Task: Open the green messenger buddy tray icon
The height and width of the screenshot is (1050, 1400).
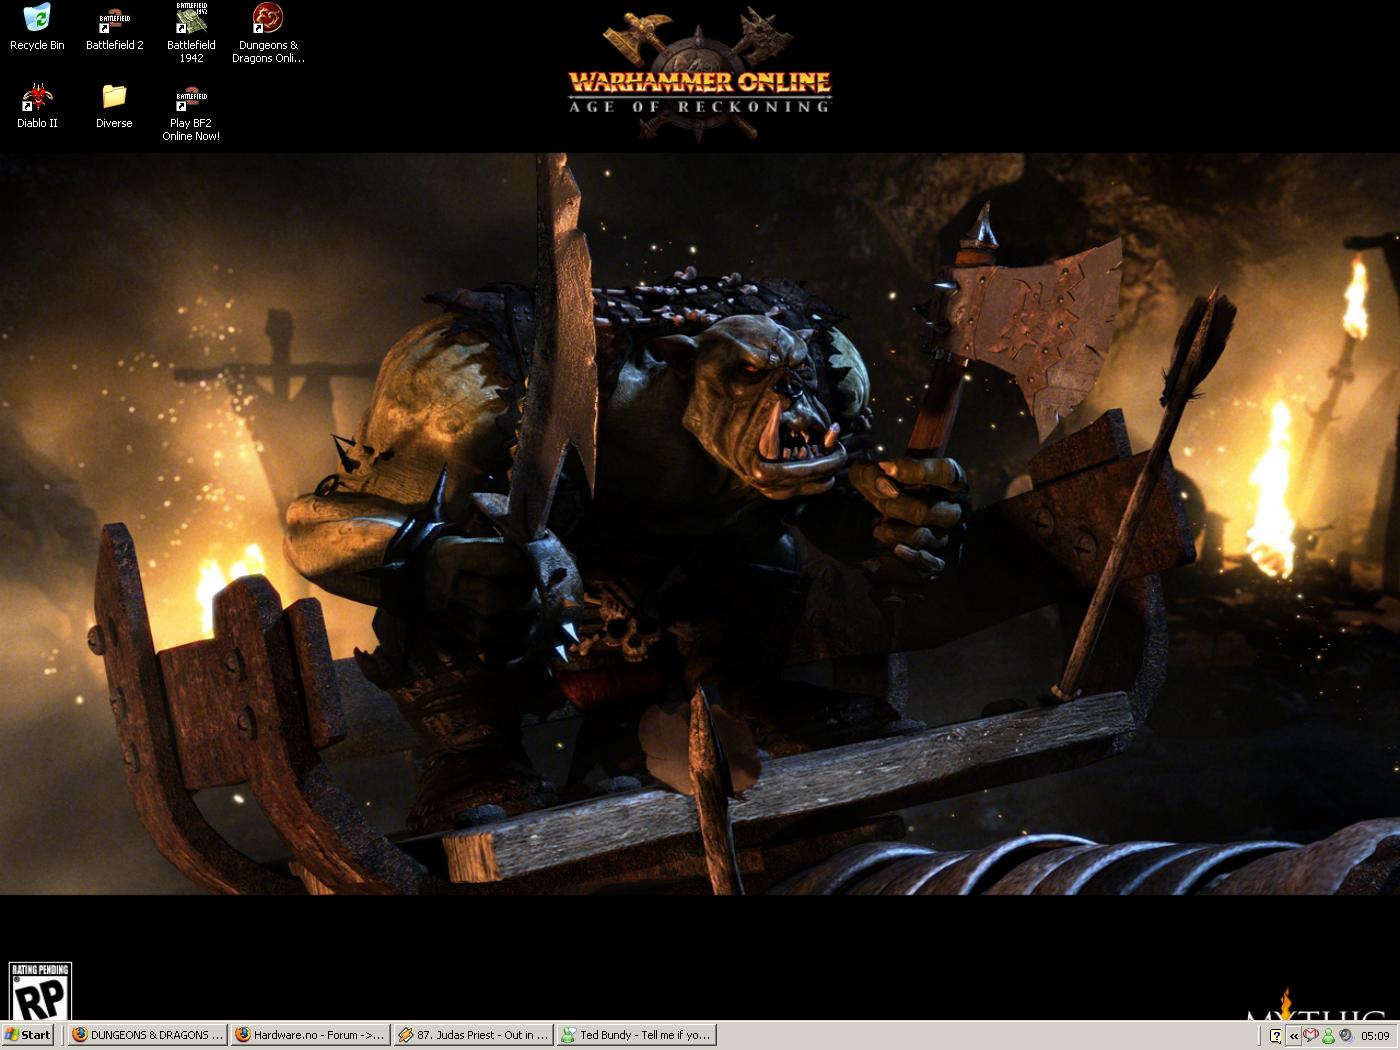Action: click(x=1328, y=1036)
